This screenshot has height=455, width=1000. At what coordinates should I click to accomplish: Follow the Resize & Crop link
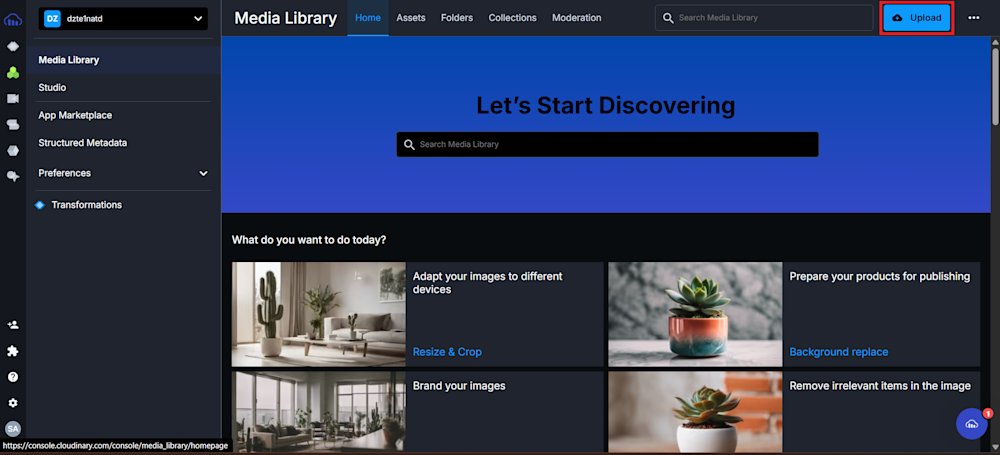coord(447,352)
